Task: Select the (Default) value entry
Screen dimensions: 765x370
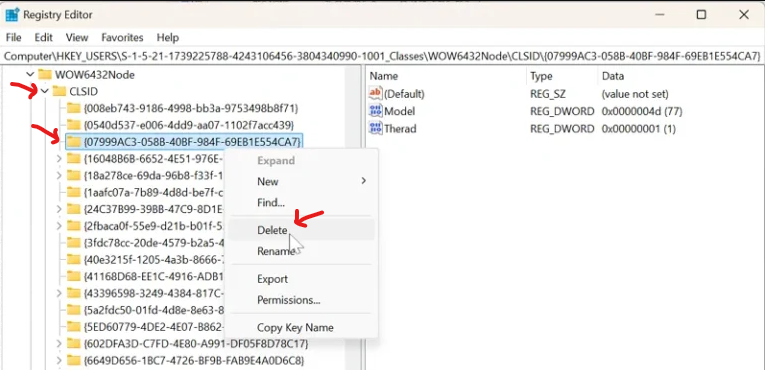Action: point(404,94)
